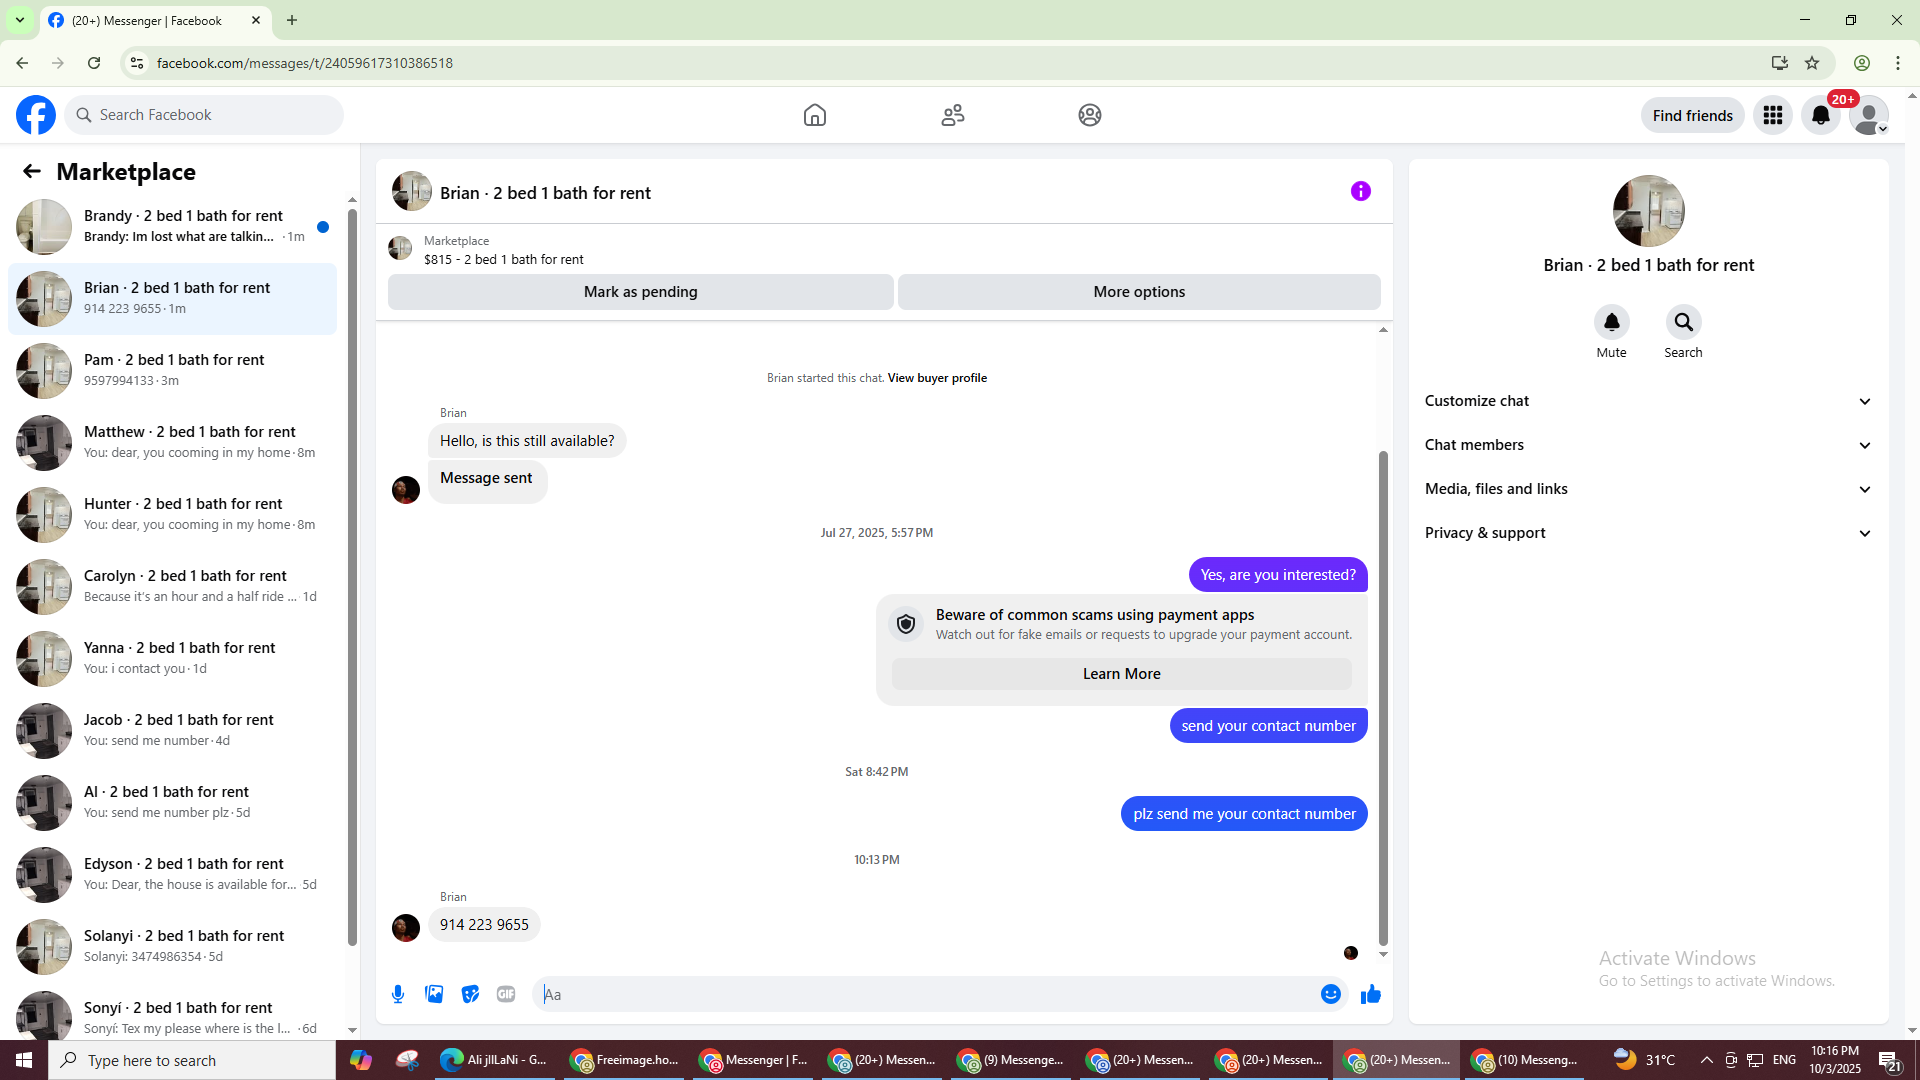
Task: Open the Groups icon in top navigation
Action: (1090, 115)
